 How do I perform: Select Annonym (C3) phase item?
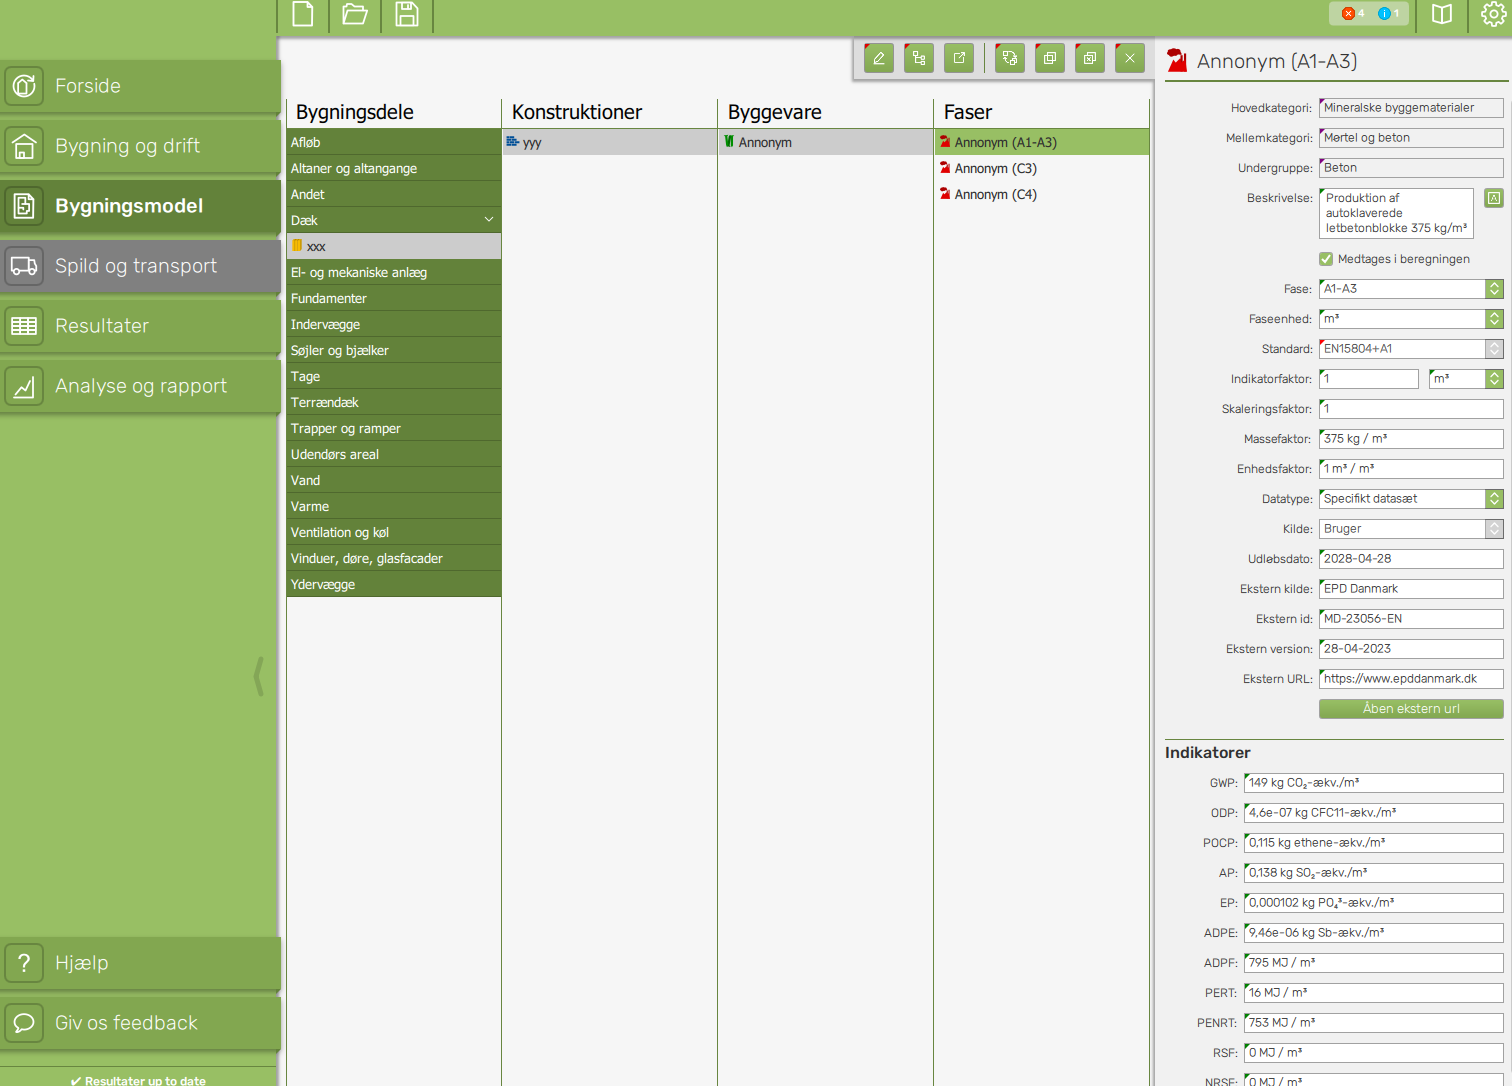coord(995,169)
